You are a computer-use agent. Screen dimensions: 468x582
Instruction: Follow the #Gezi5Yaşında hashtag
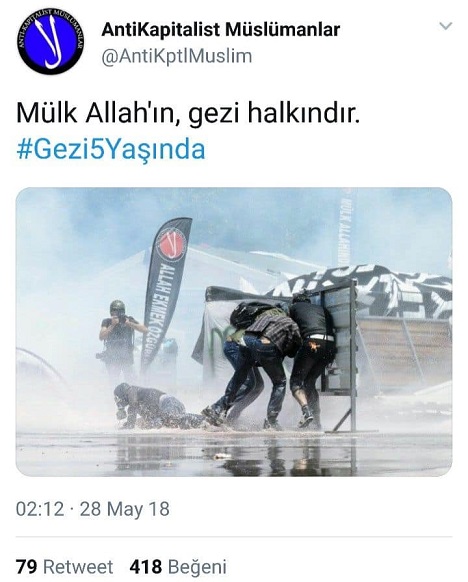[111, 150]
